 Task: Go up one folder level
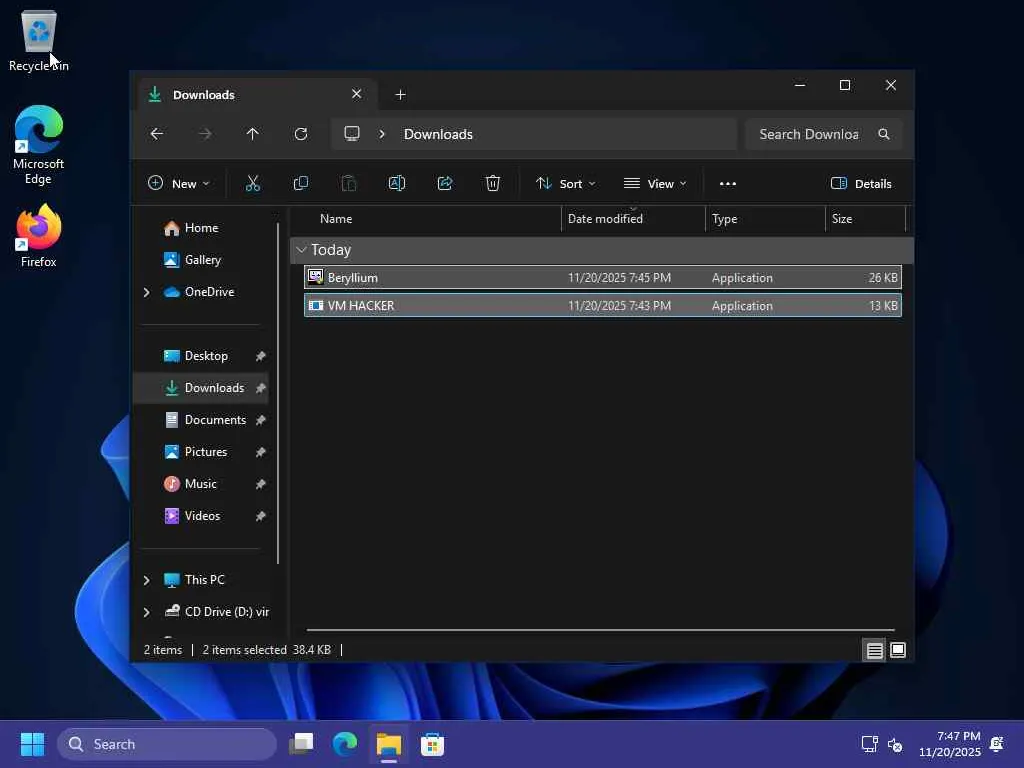252,134
